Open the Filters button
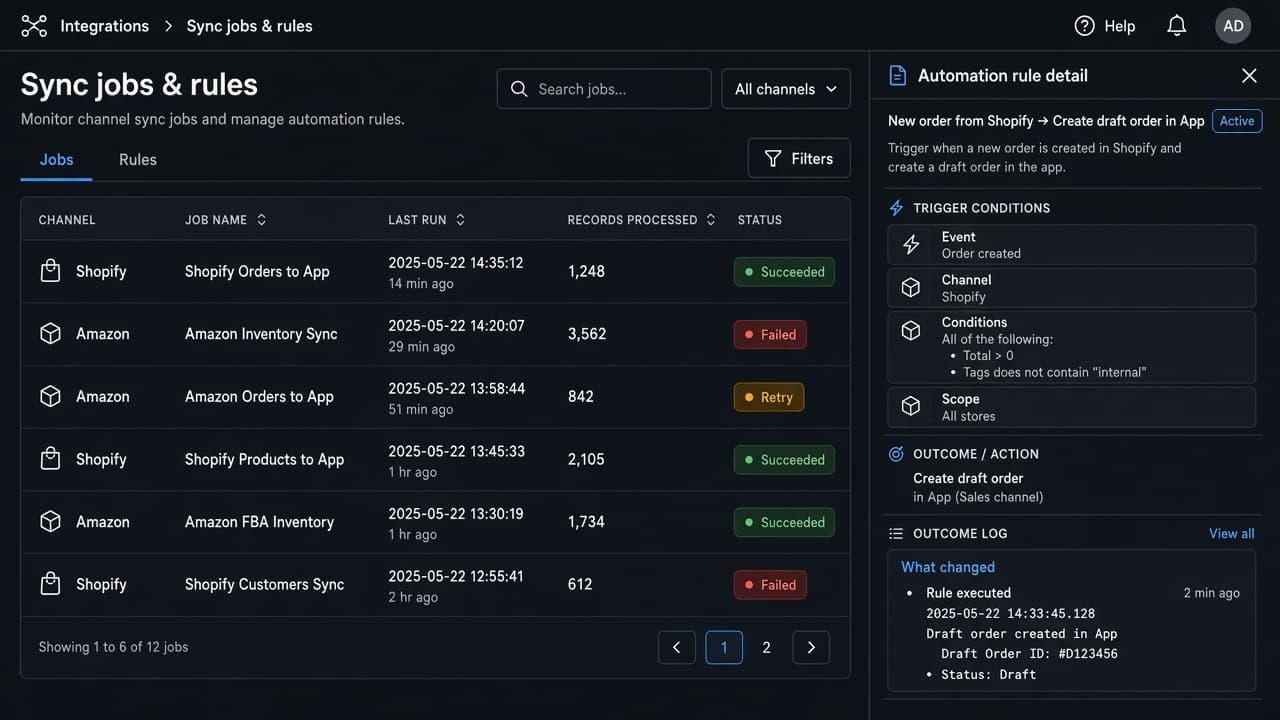Image resolution: width=1280 pixels, height=720 pixels. click(x=799, y=158)
